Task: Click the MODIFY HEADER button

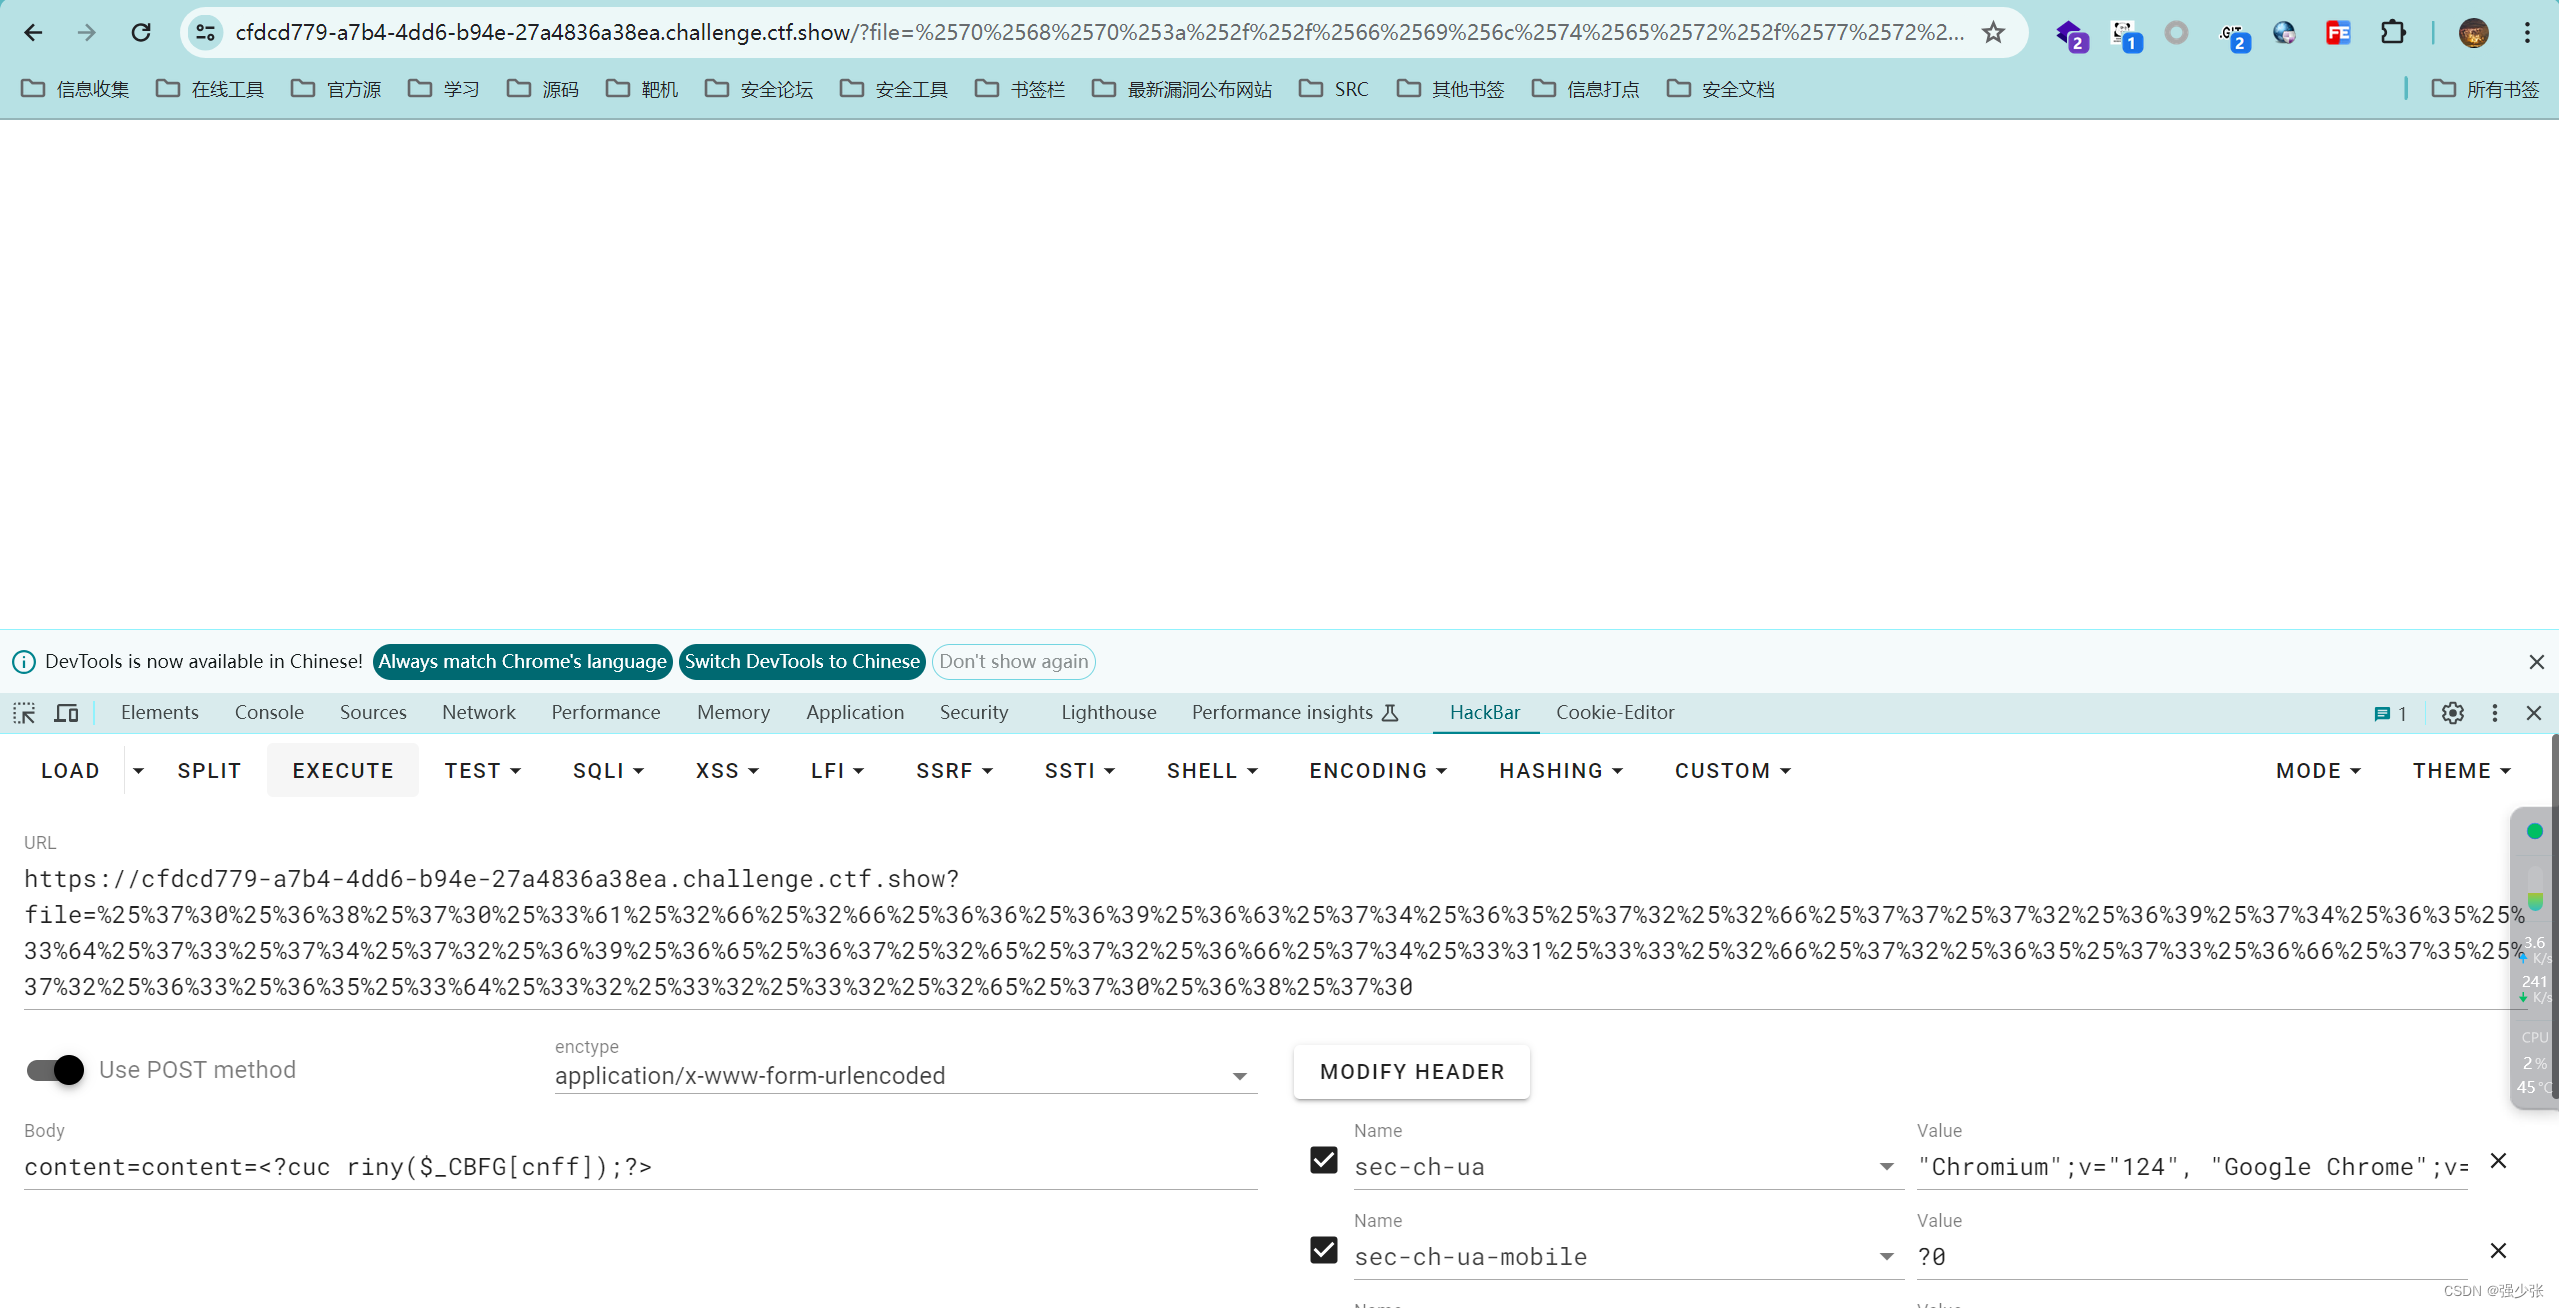Action: (1411, 1072)
